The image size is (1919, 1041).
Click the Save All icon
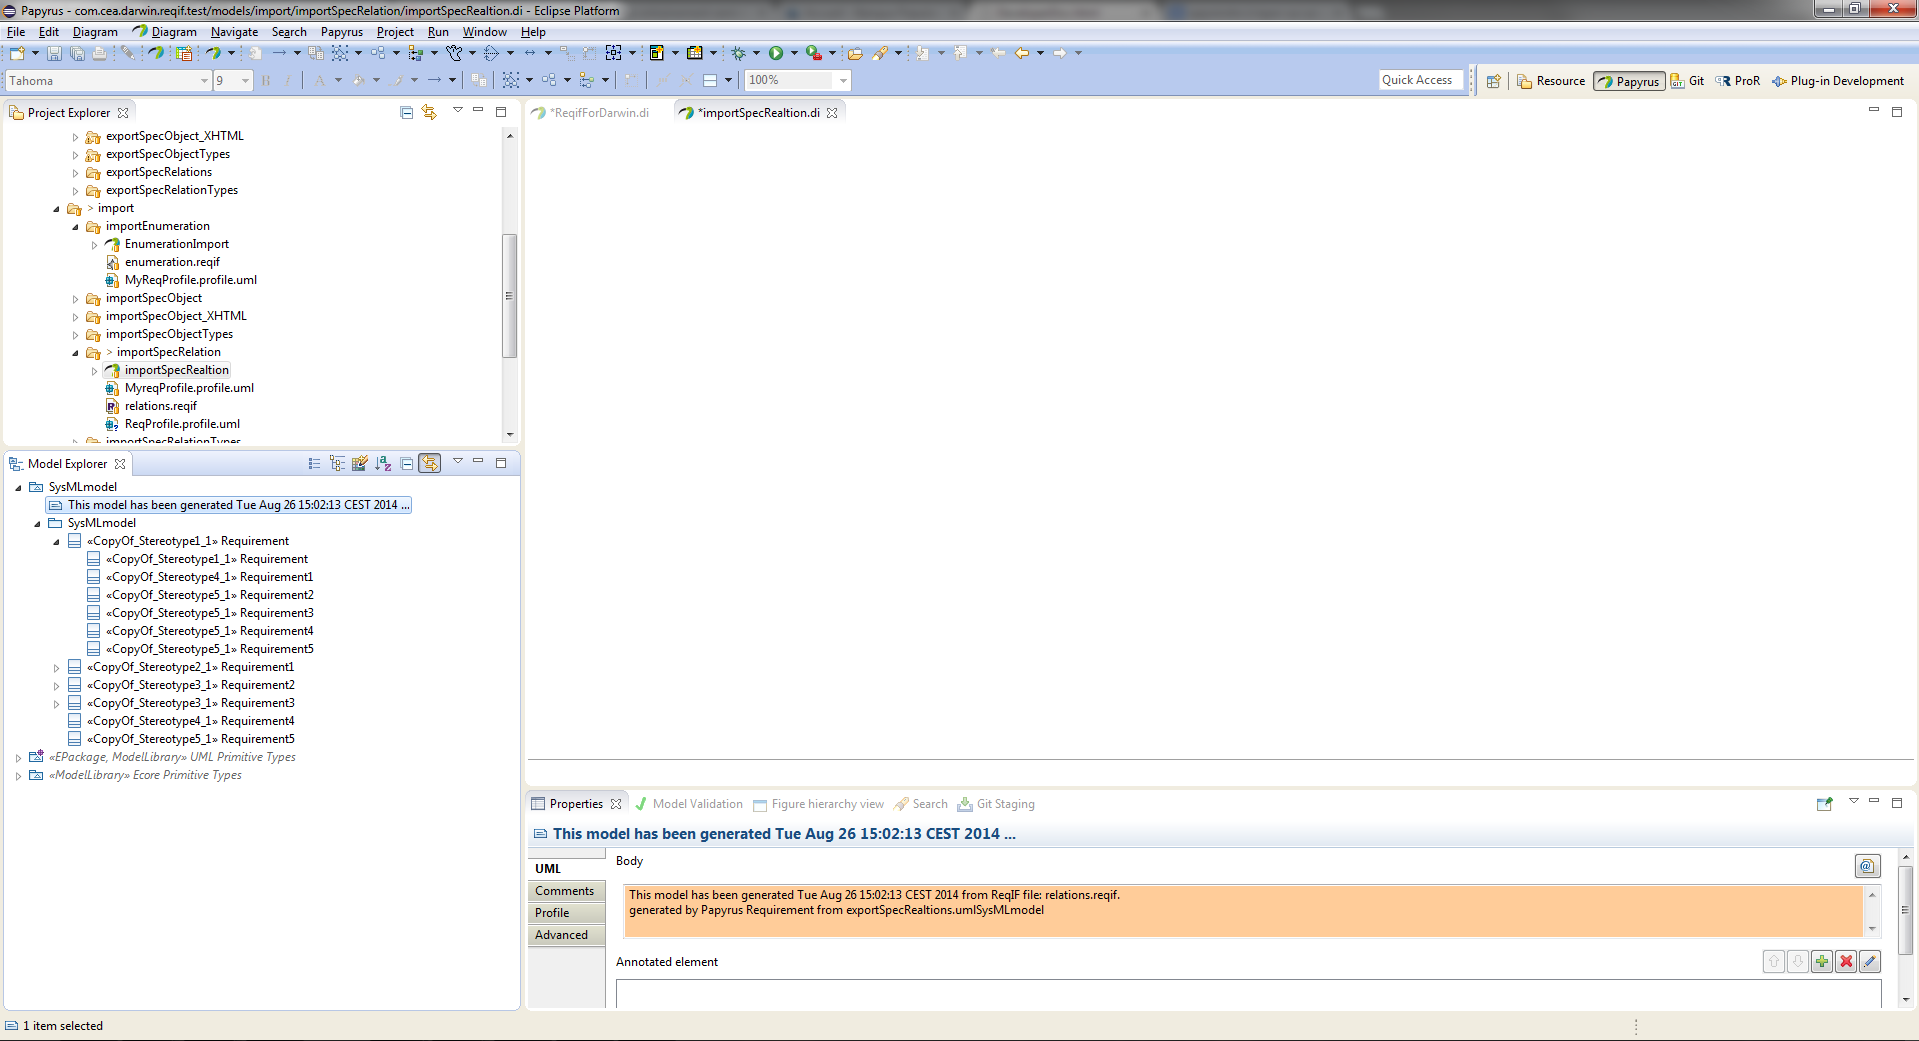tap(77, 53)
